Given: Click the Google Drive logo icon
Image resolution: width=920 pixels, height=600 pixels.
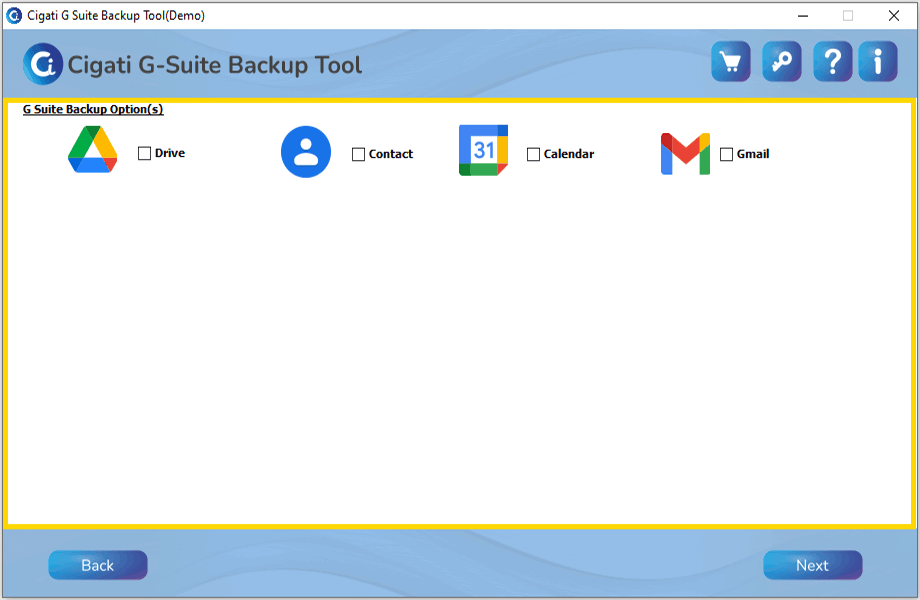Looking at the screenshot, I should (93, 151).
